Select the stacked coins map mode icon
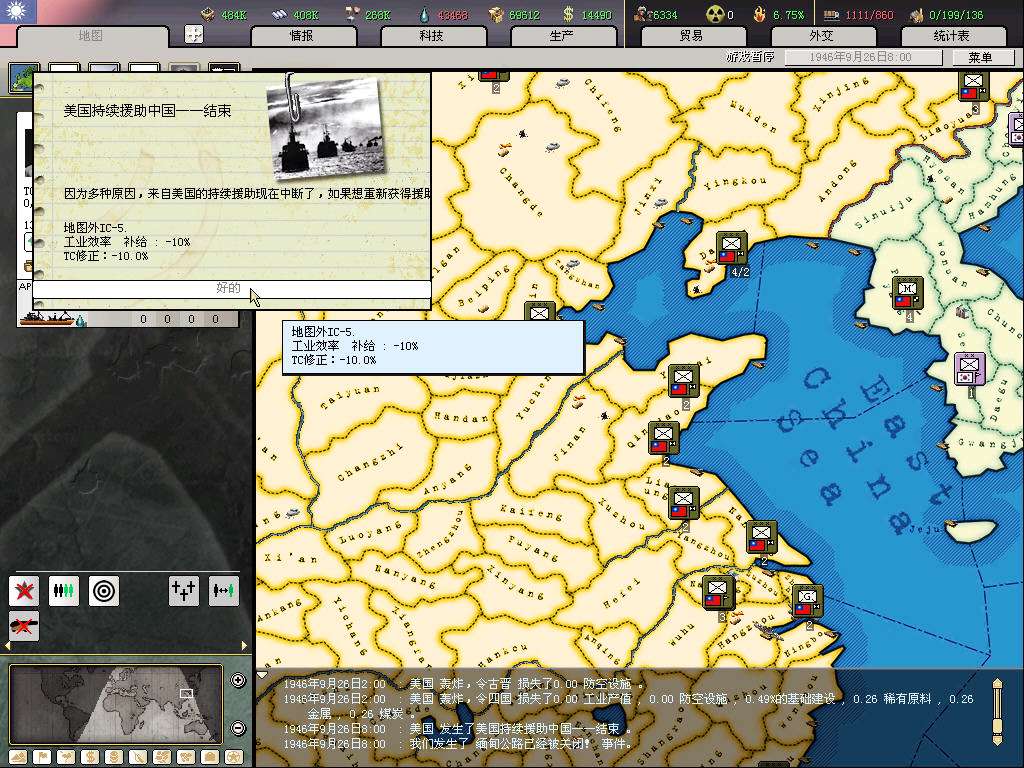The width and height of the screenshot is (1024, 768). [114, 757]
